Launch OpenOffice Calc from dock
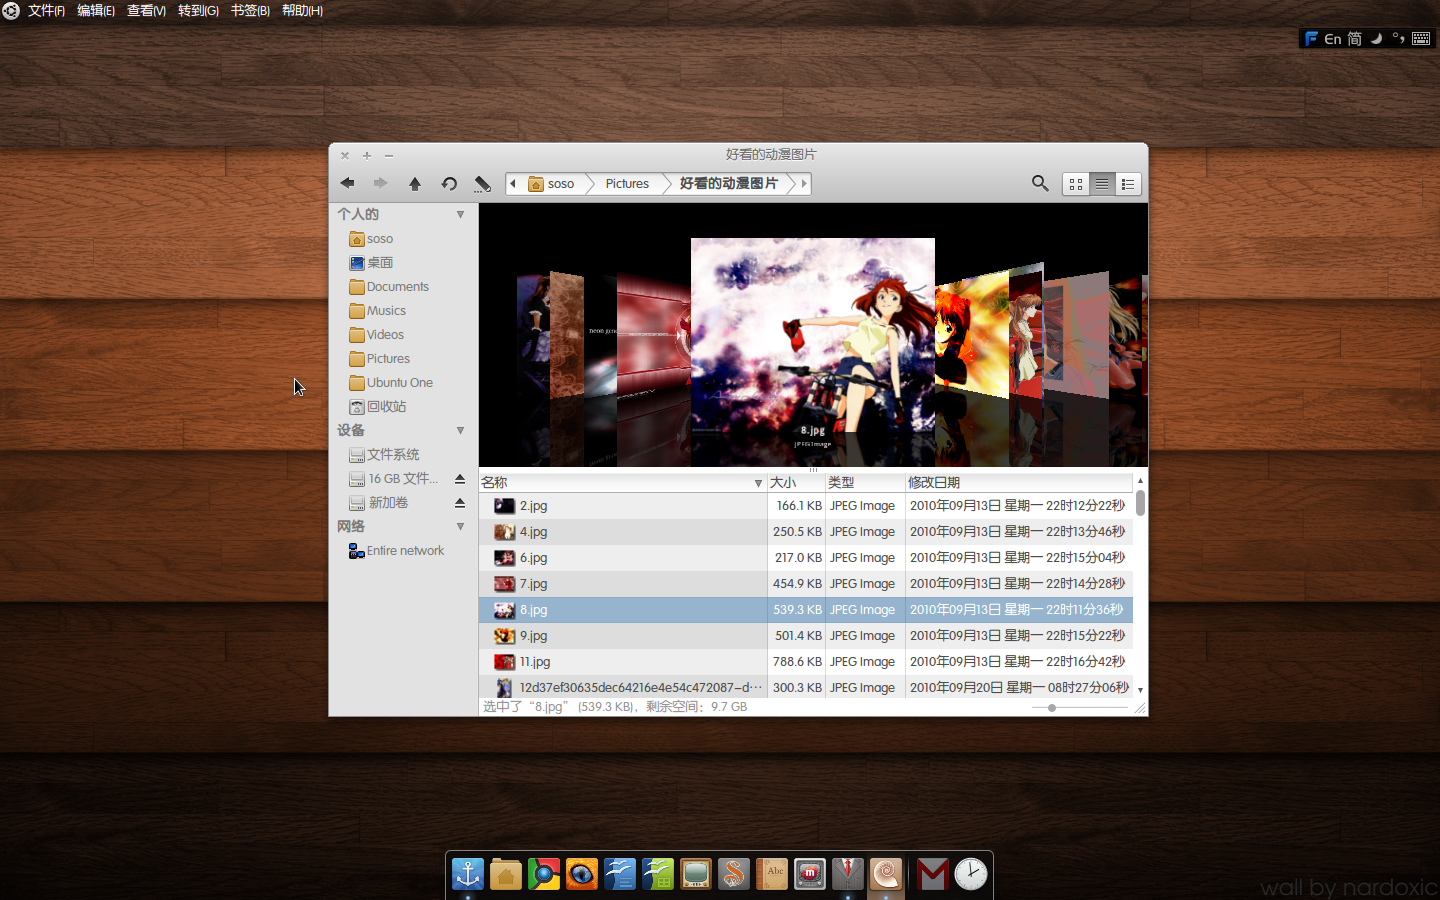The height and width of the screenshot is (900, 1440). pos(658,874)
